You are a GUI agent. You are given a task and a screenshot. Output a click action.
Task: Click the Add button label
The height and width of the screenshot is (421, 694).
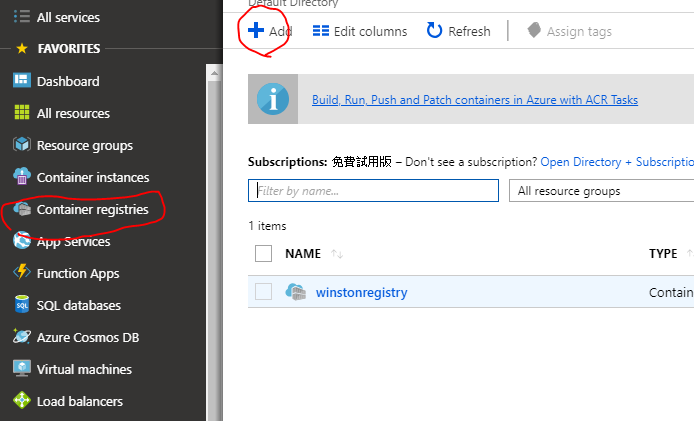click(x=281, y=31)
